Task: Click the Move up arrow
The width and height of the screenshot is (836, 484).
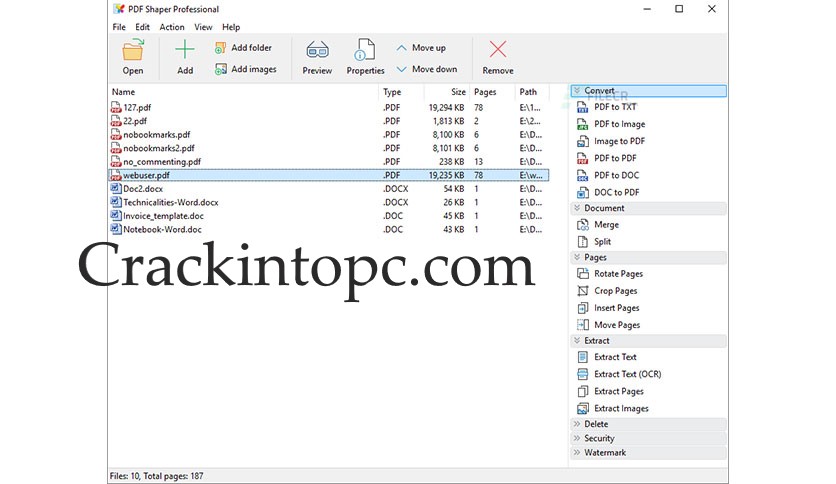Action: click(401, 48)
